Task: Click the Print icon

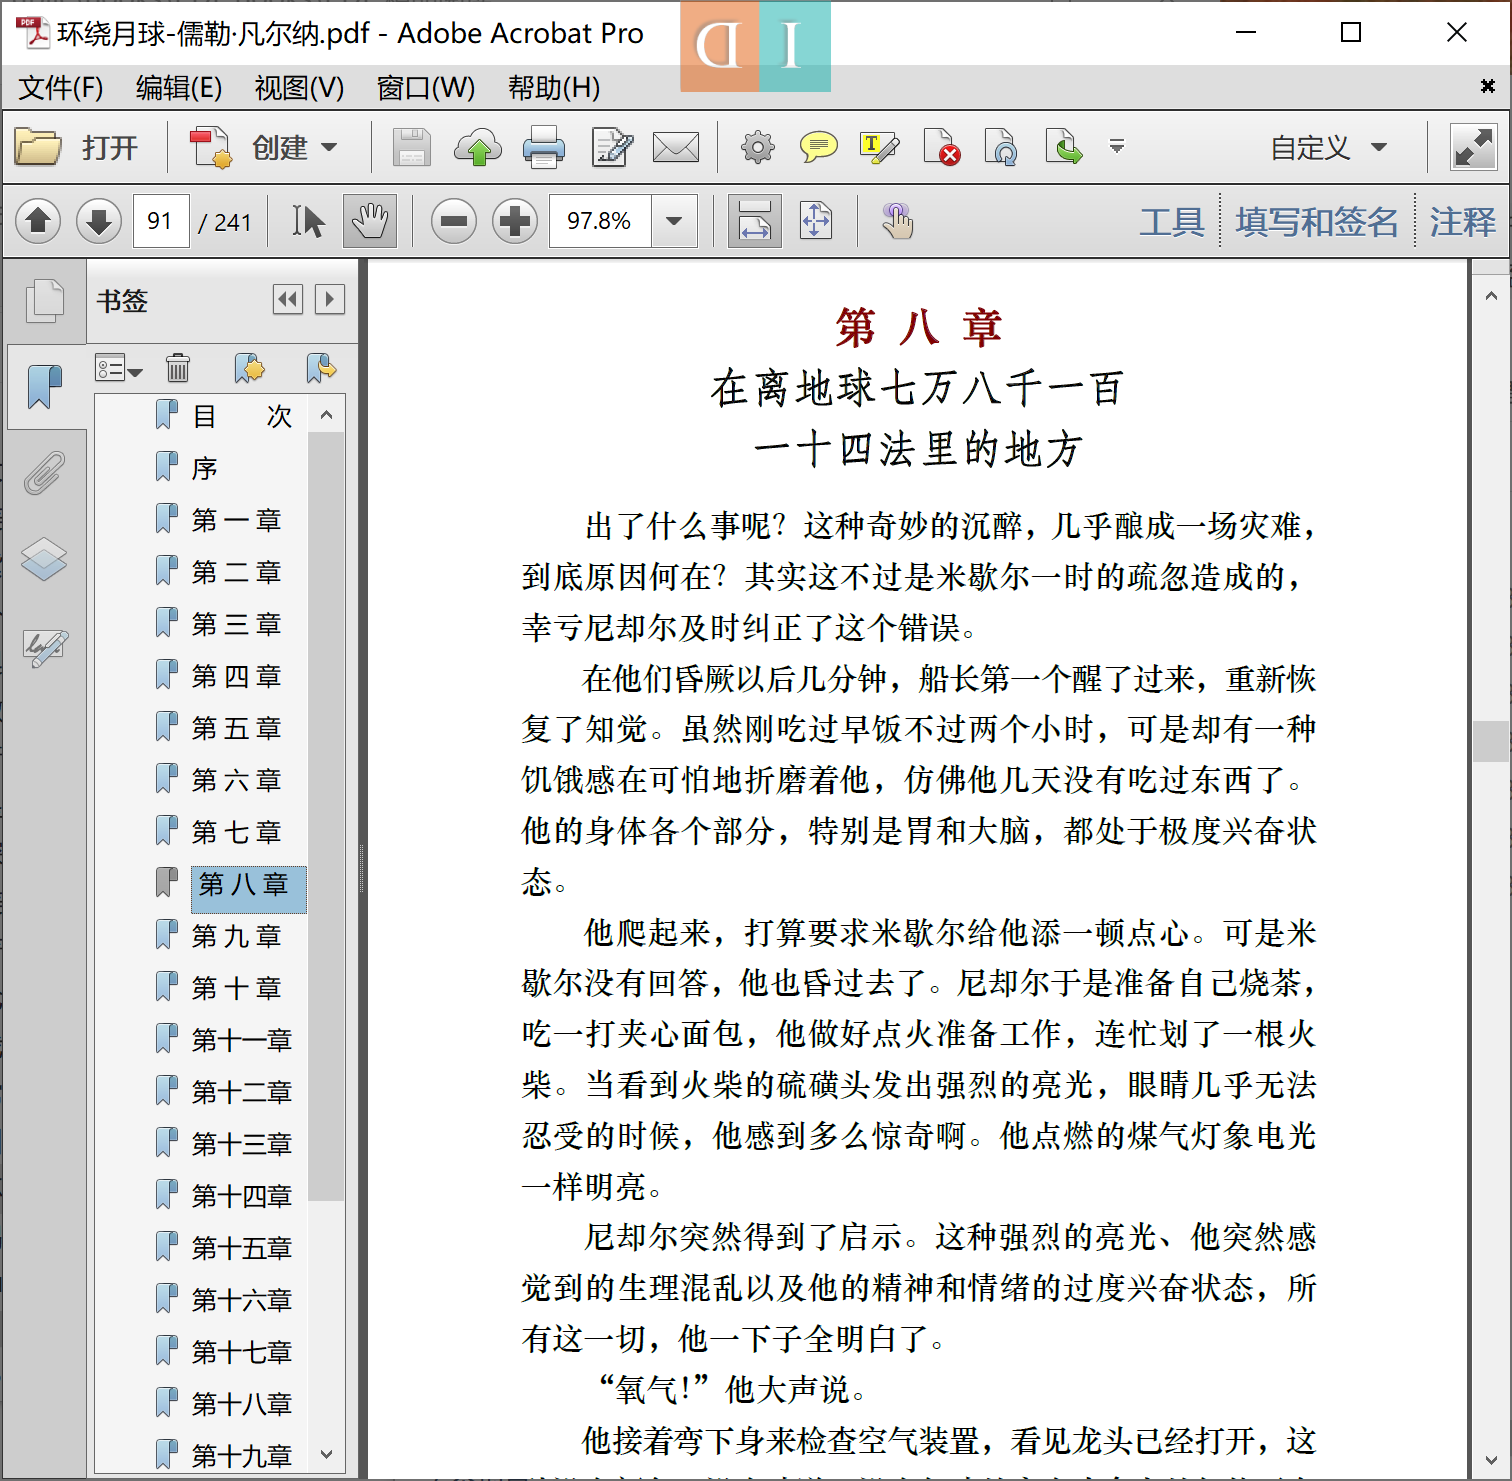Action: [544, 147]
